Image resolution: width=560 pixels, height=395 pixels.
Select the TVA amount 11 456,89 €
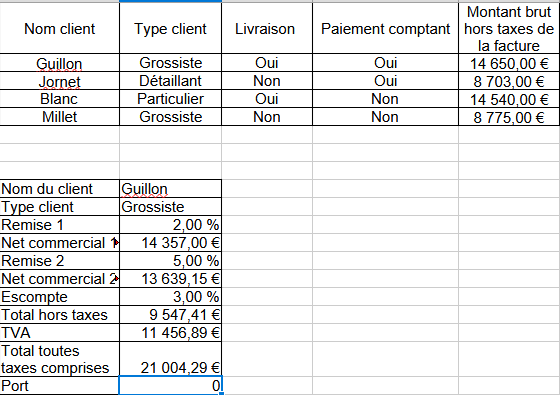170,332
